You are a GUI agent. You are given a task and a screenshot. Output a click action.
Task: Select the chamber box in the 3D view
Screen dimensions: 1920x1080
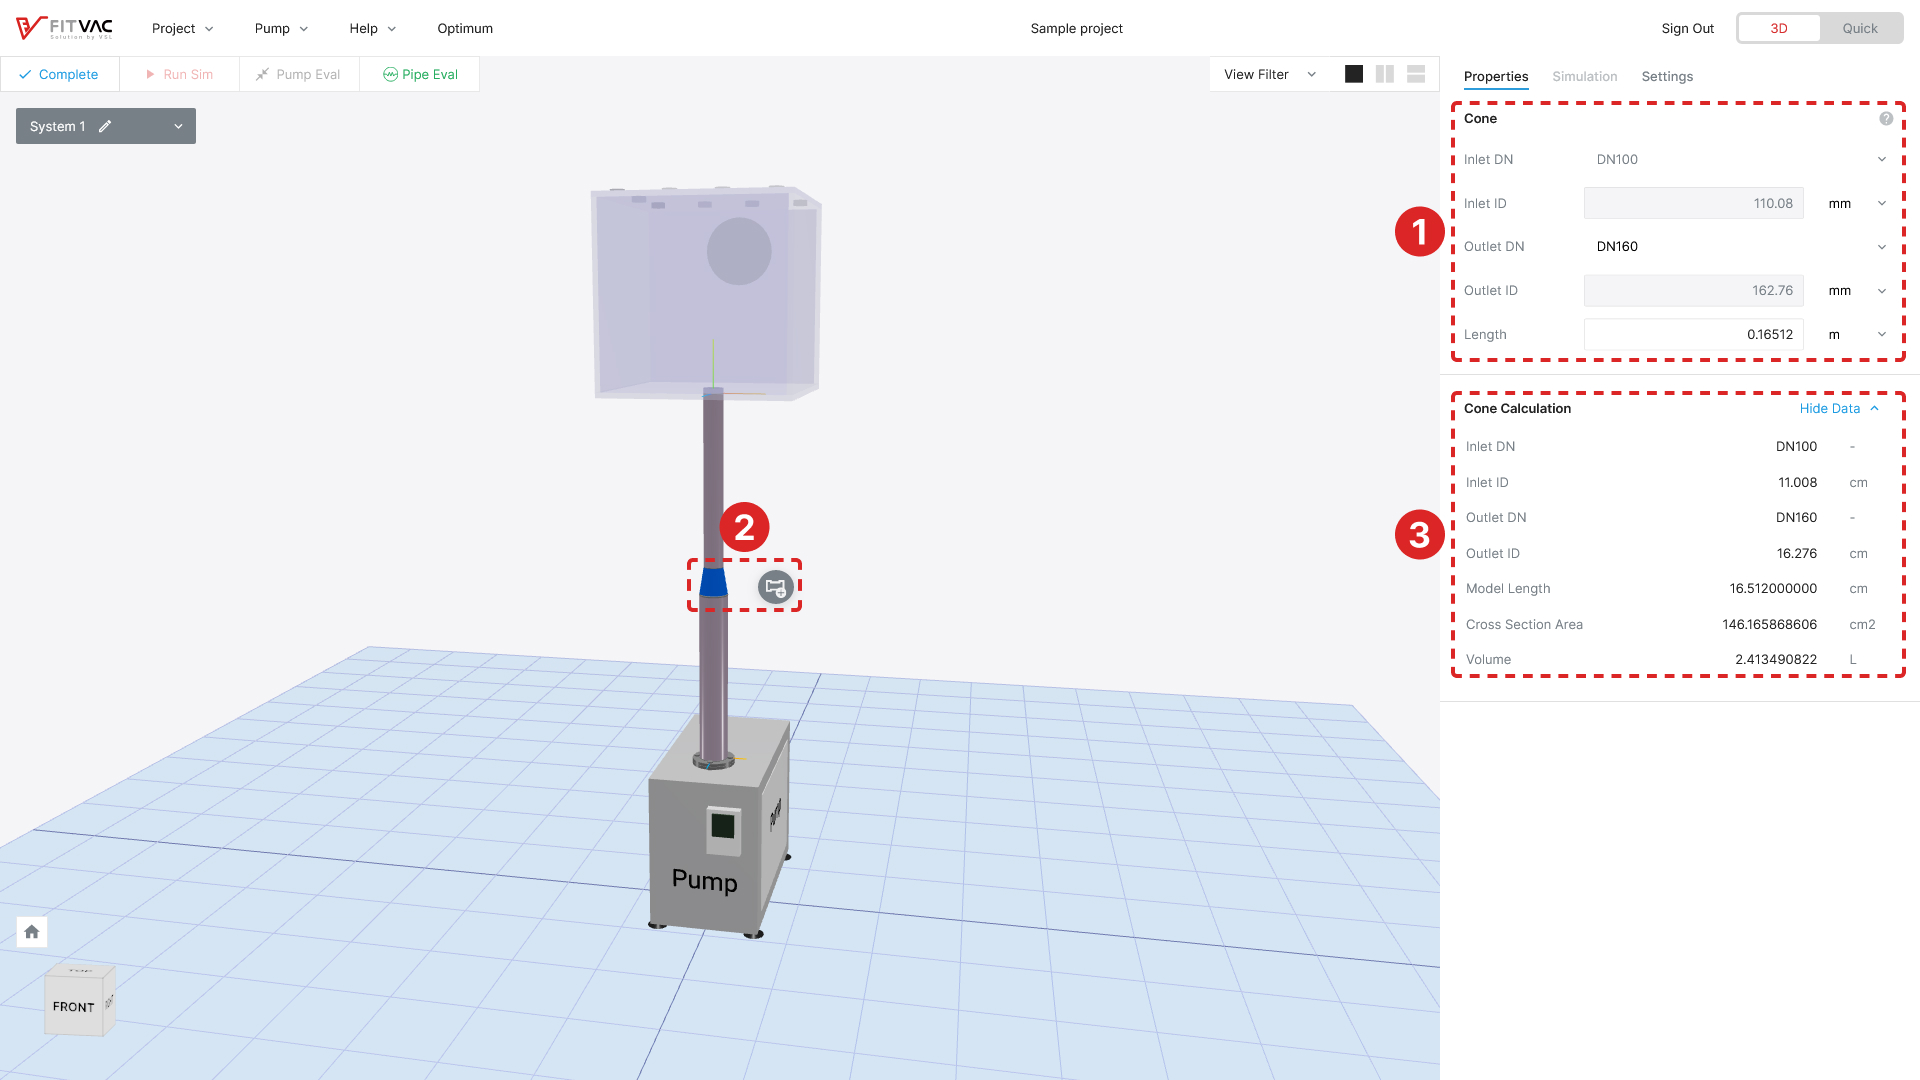706,293
